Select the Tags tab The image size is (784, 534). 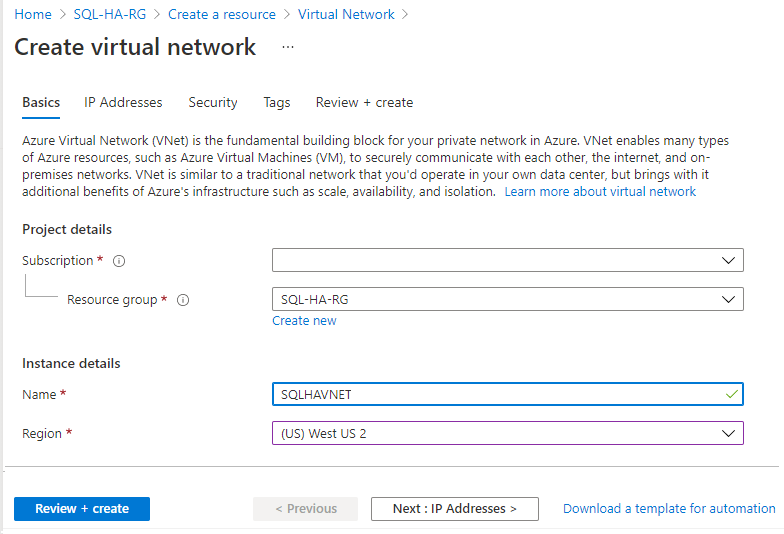(277, 102)
